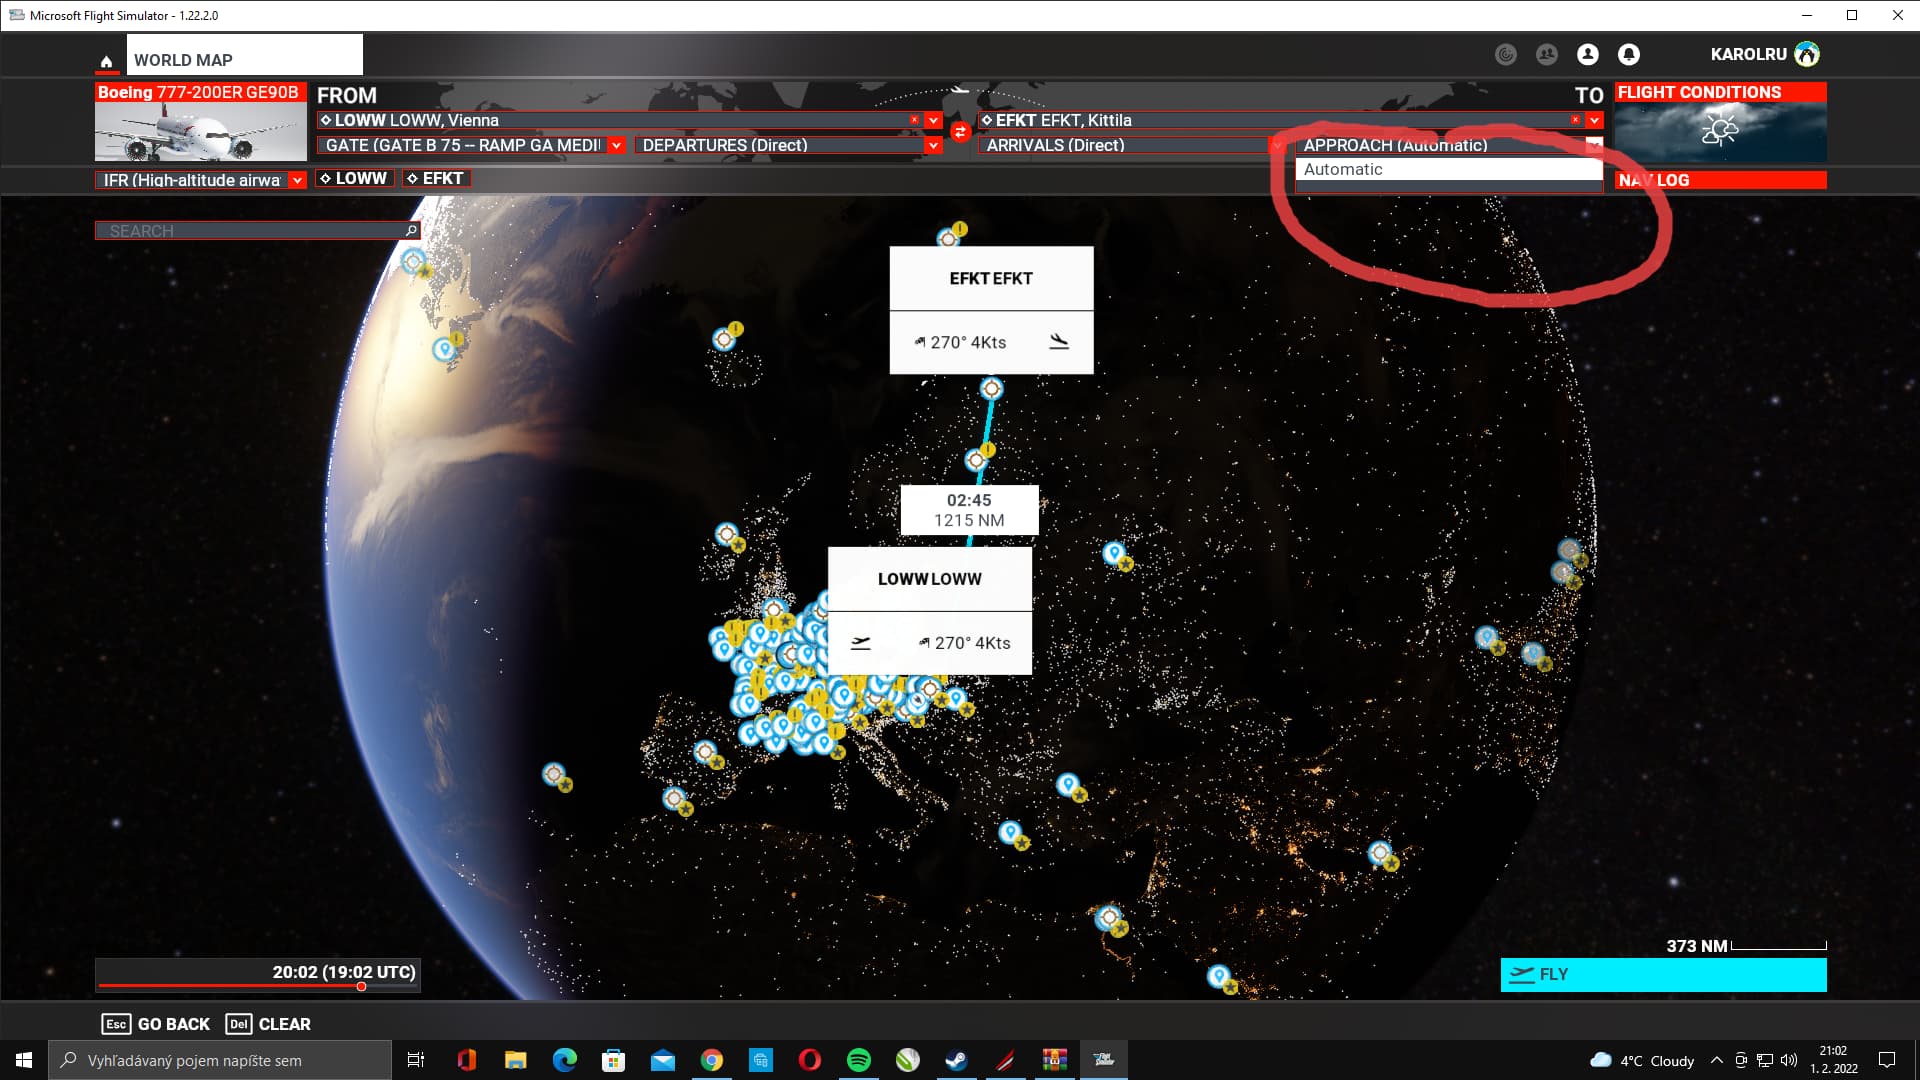This screenshot has width=1920, height=1080.
Task: Click the 02:45 1215 NM route label
Action: coord(969,510)
